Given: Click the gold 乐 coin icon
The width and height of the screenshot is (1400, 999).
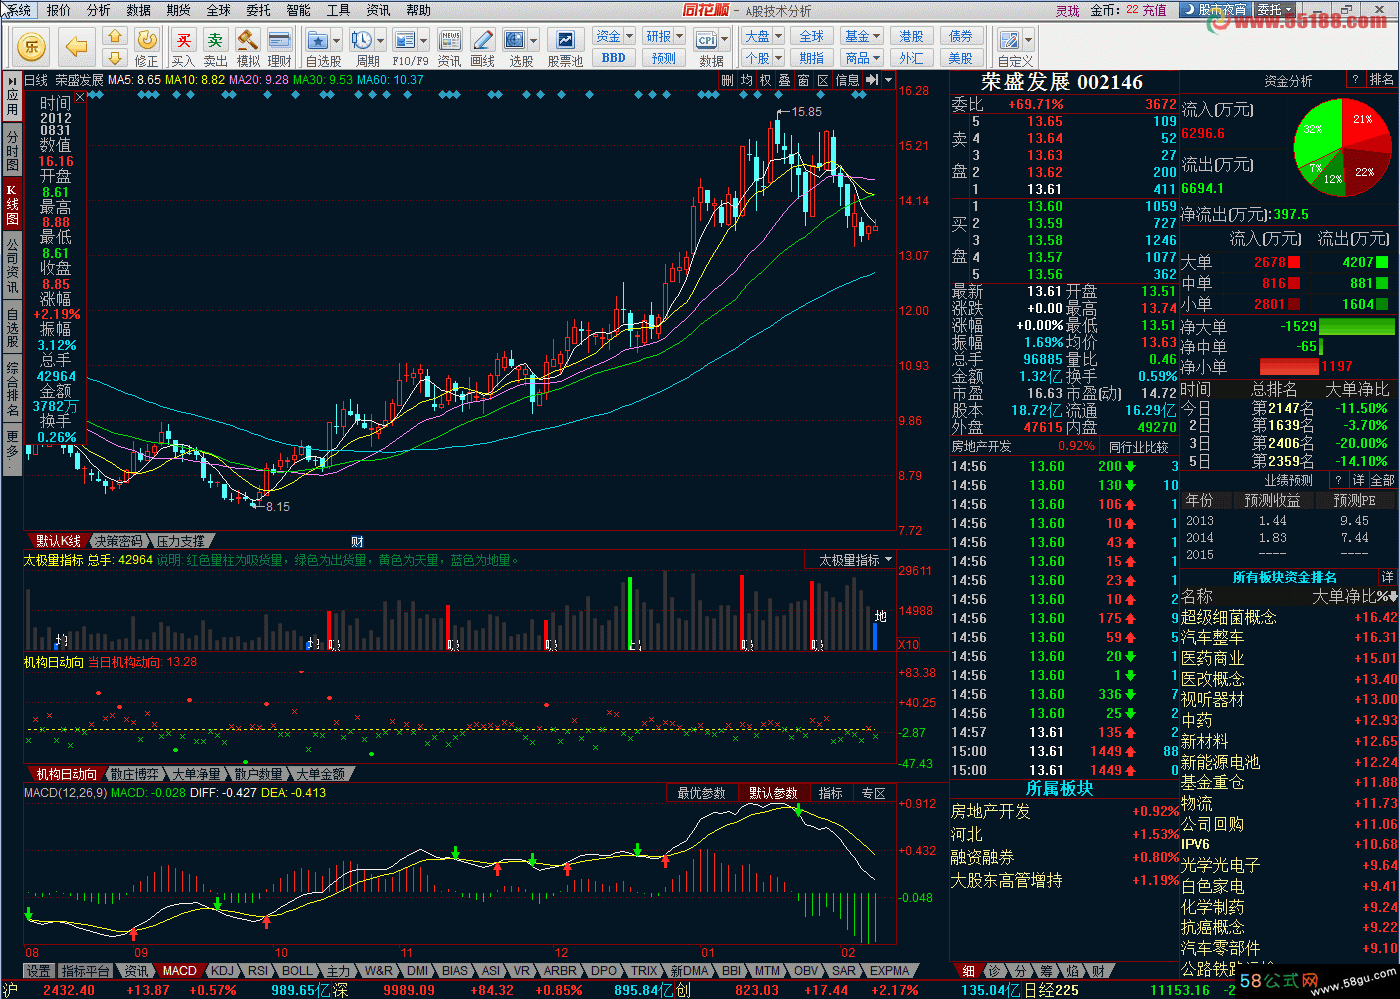Looking at the screenshot, I should [x=32, y=46].
